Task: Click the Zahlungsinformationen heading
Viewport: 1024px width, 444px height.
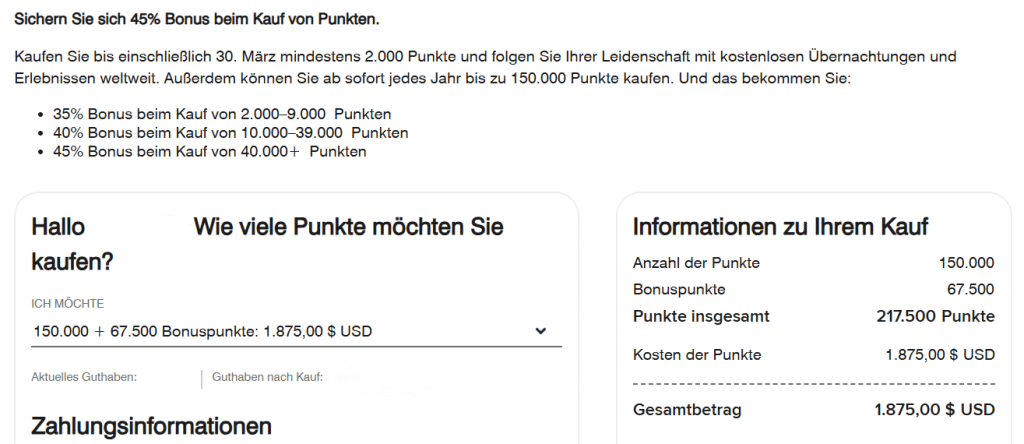Action: pyautogui.click(x=152, y=426)
